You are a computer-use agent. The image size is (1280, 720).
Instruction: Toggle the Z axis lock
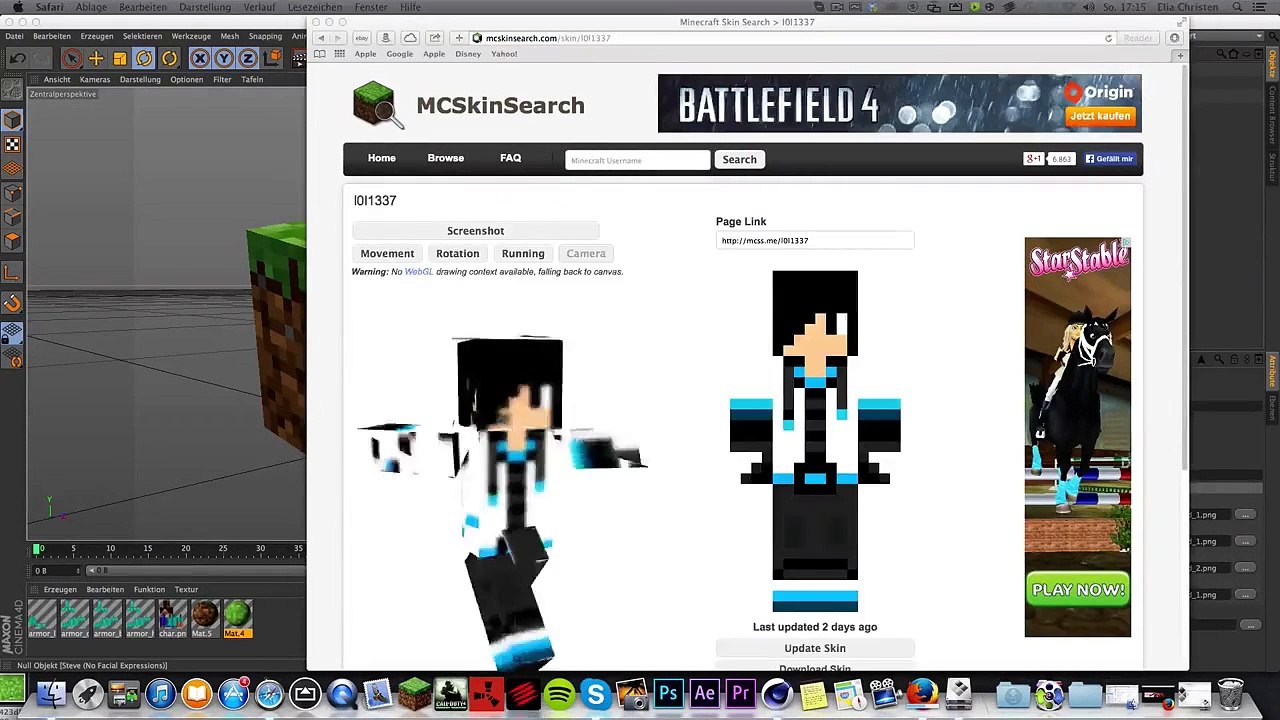pyautogui.click(x=248, y=59)
